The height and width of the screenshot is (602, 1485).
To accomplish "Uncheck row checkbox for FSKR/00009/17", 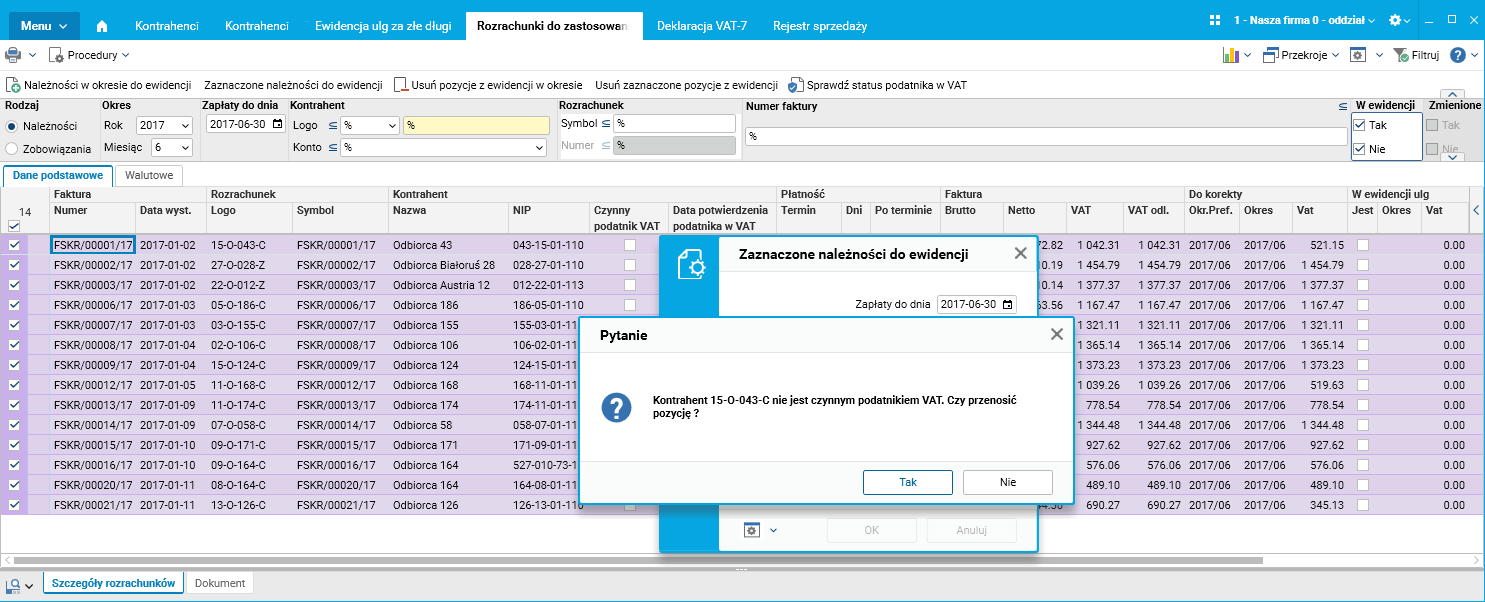I will click(x=14, y=365).
